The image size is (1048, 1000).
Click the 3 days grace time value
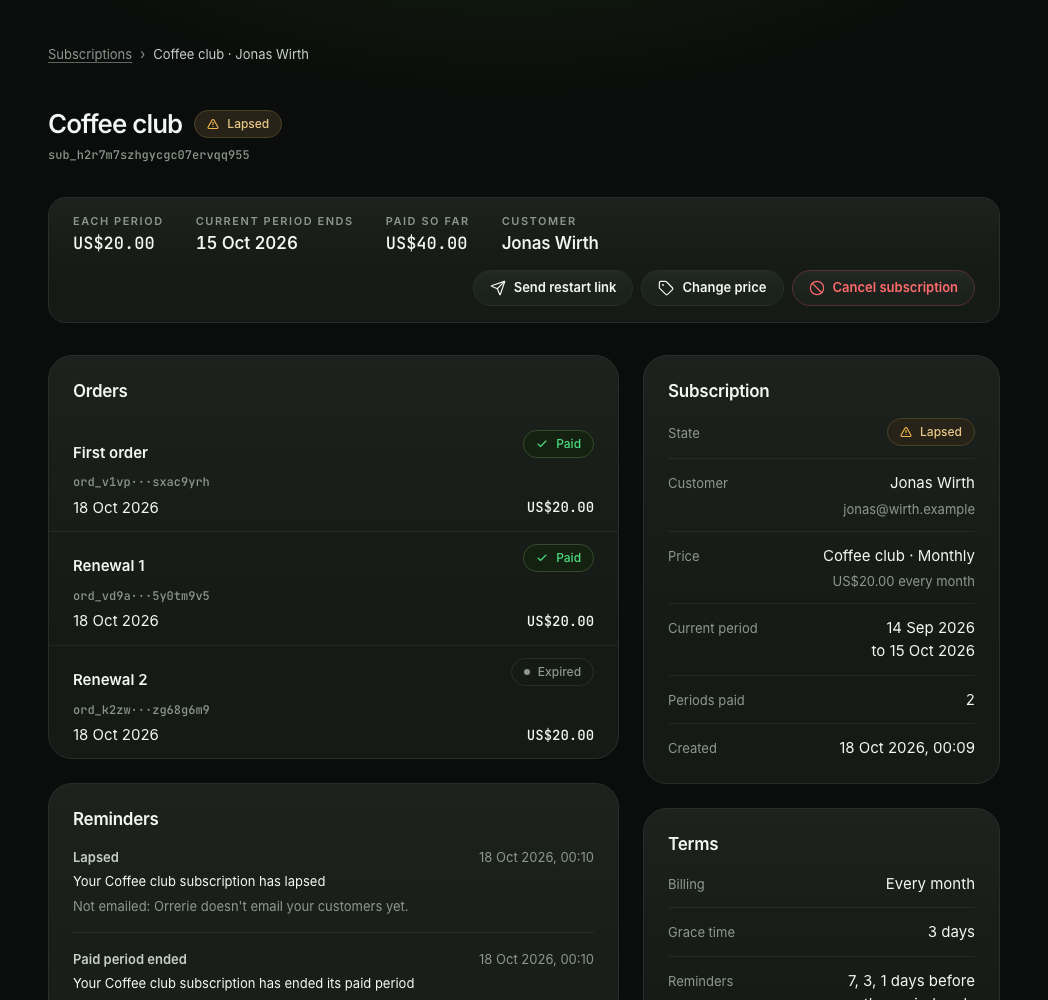pyautogui.click(x=951, y=932)
